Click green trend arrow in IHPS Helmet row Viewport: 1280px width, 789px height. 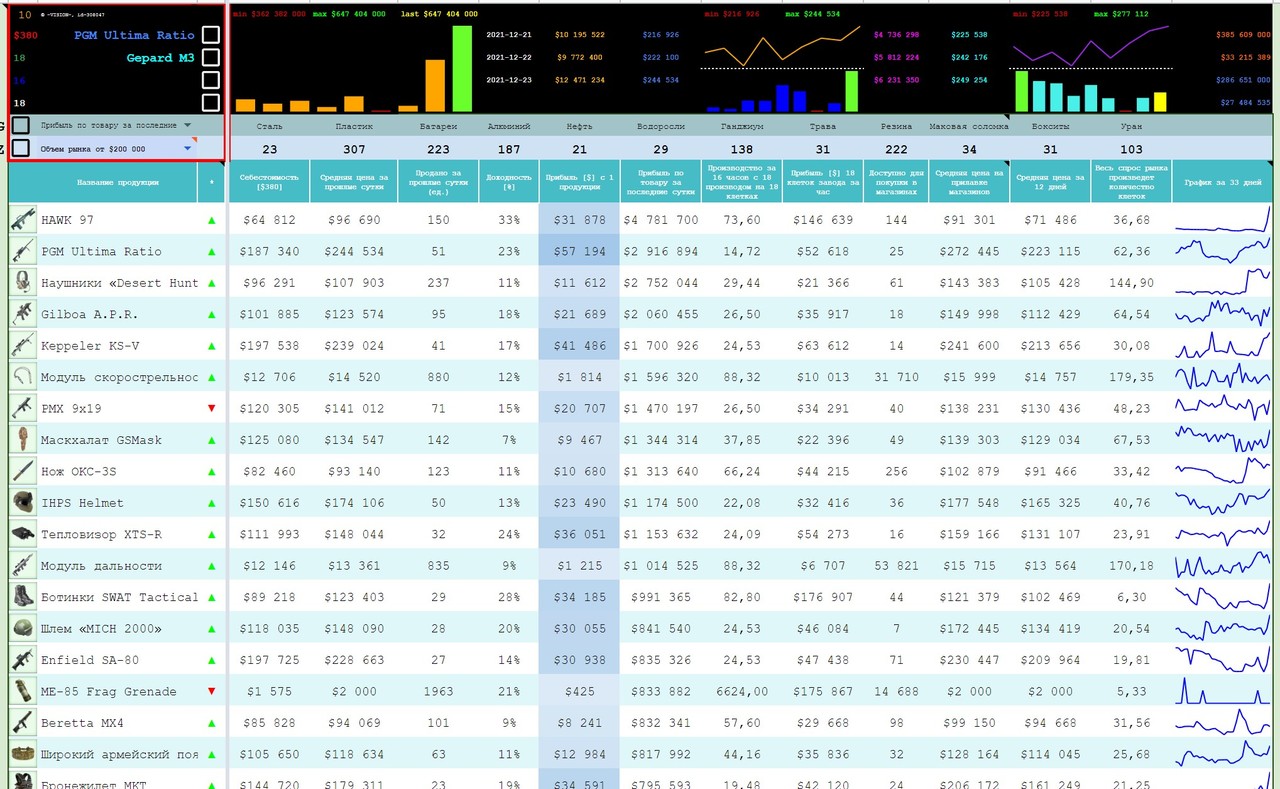click(211, 503)
